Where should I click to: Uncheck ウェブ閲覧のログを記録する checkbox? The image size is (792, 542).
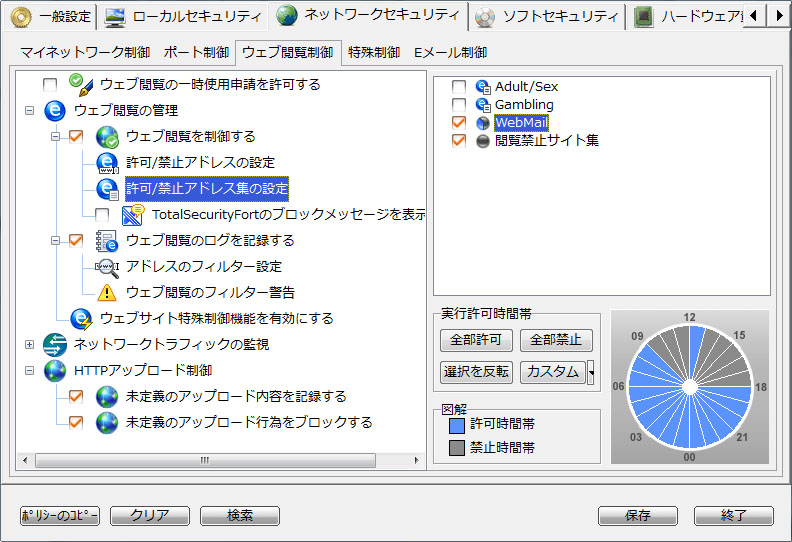76,240
